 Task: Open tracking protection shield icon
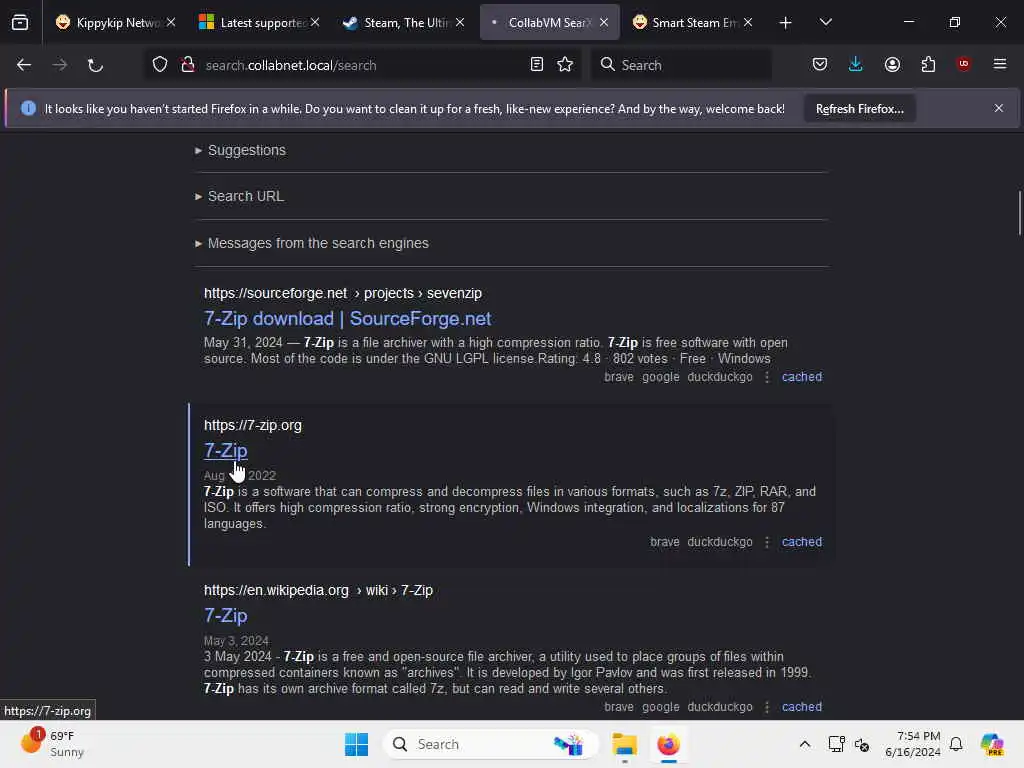(x=160, y=65)
